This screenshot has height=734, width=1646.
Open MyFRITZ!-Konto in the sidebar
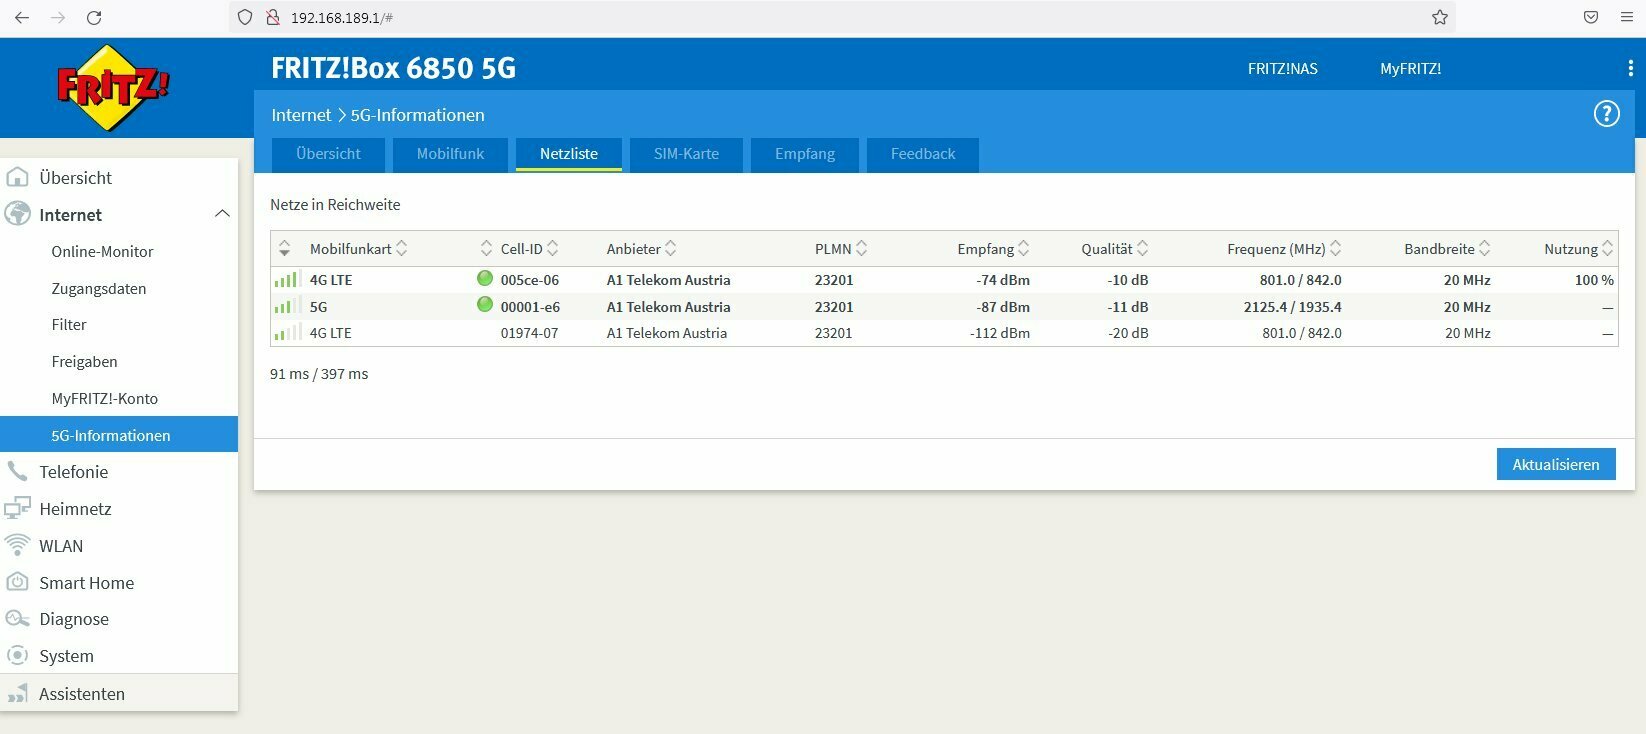click(x=105, y=398)
